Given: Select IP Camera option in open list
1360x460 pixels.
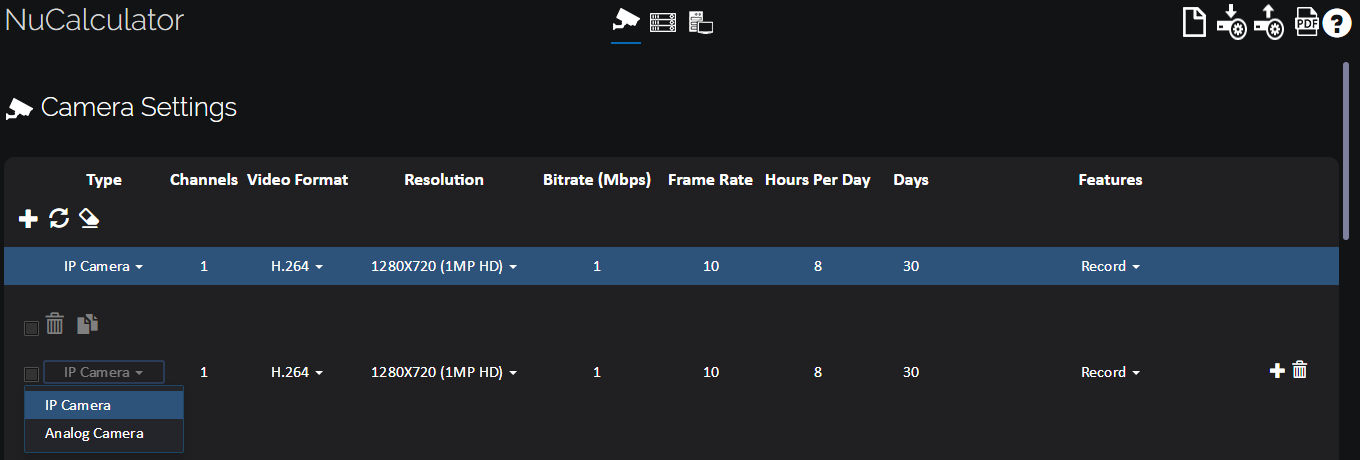Looking at the screenshot, I should [x=78, y=405].
